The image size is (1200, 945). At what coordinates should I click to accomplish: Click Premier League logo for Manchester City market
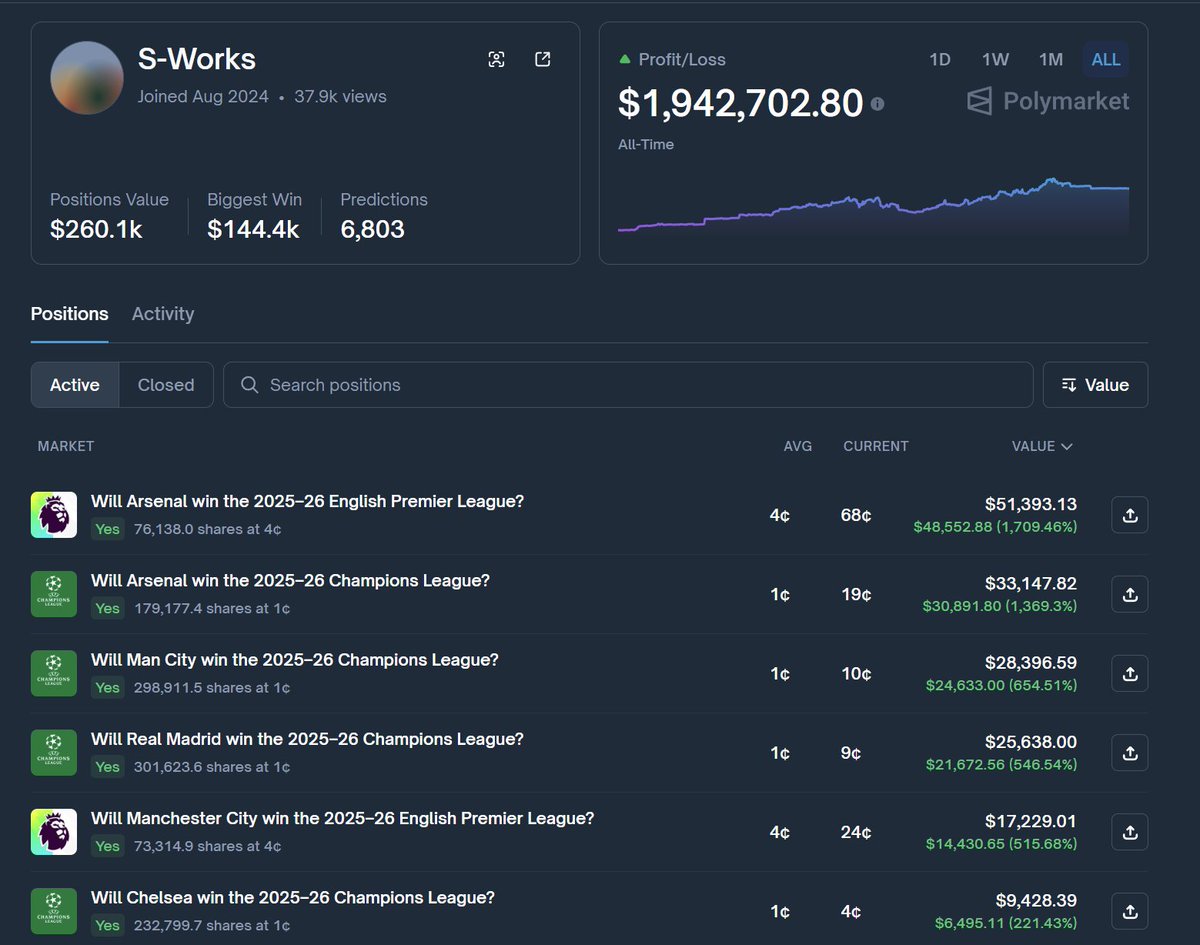pyautogui.click(x=54, y=831)
